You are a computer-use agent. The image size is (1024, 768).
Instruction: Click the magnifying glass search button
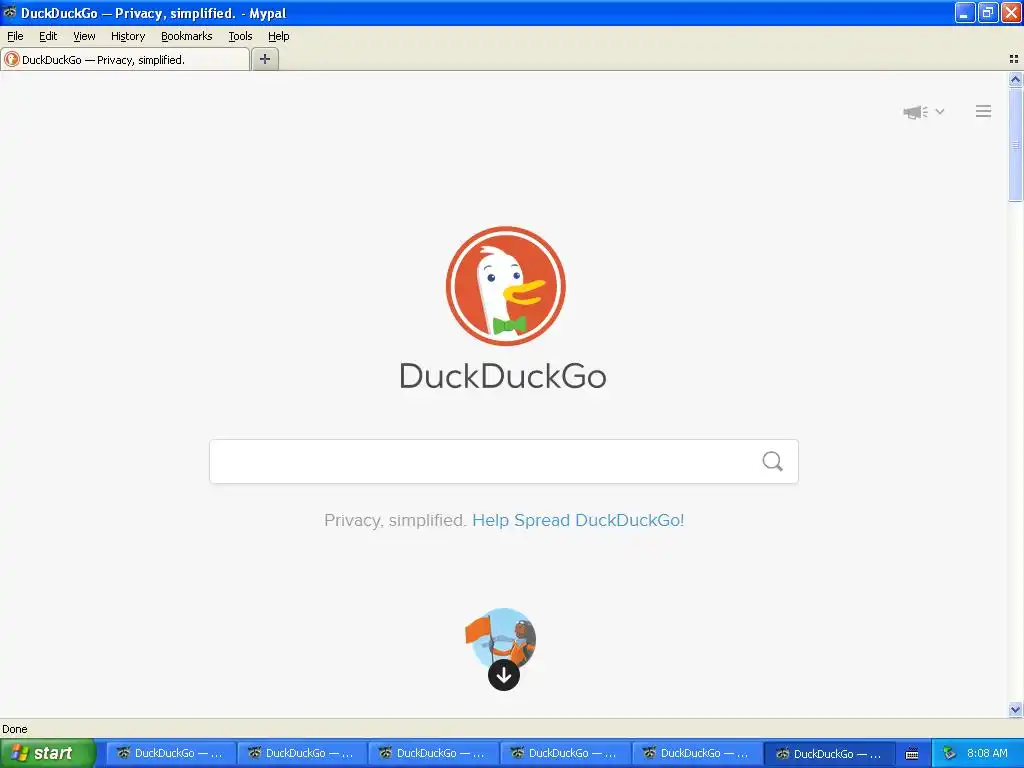pos(773,462)
